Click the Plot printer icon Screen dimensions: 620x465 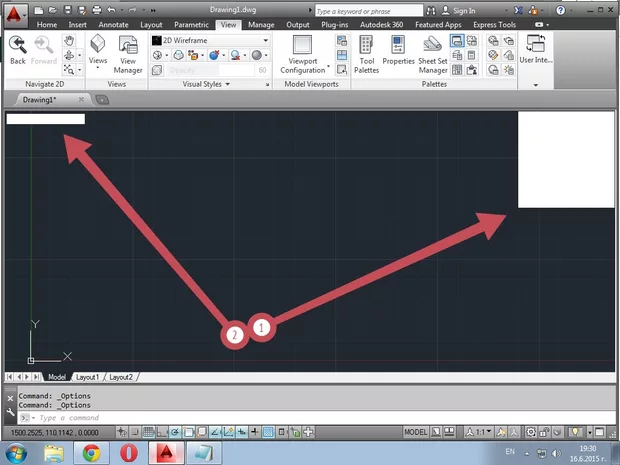point(97,10)
